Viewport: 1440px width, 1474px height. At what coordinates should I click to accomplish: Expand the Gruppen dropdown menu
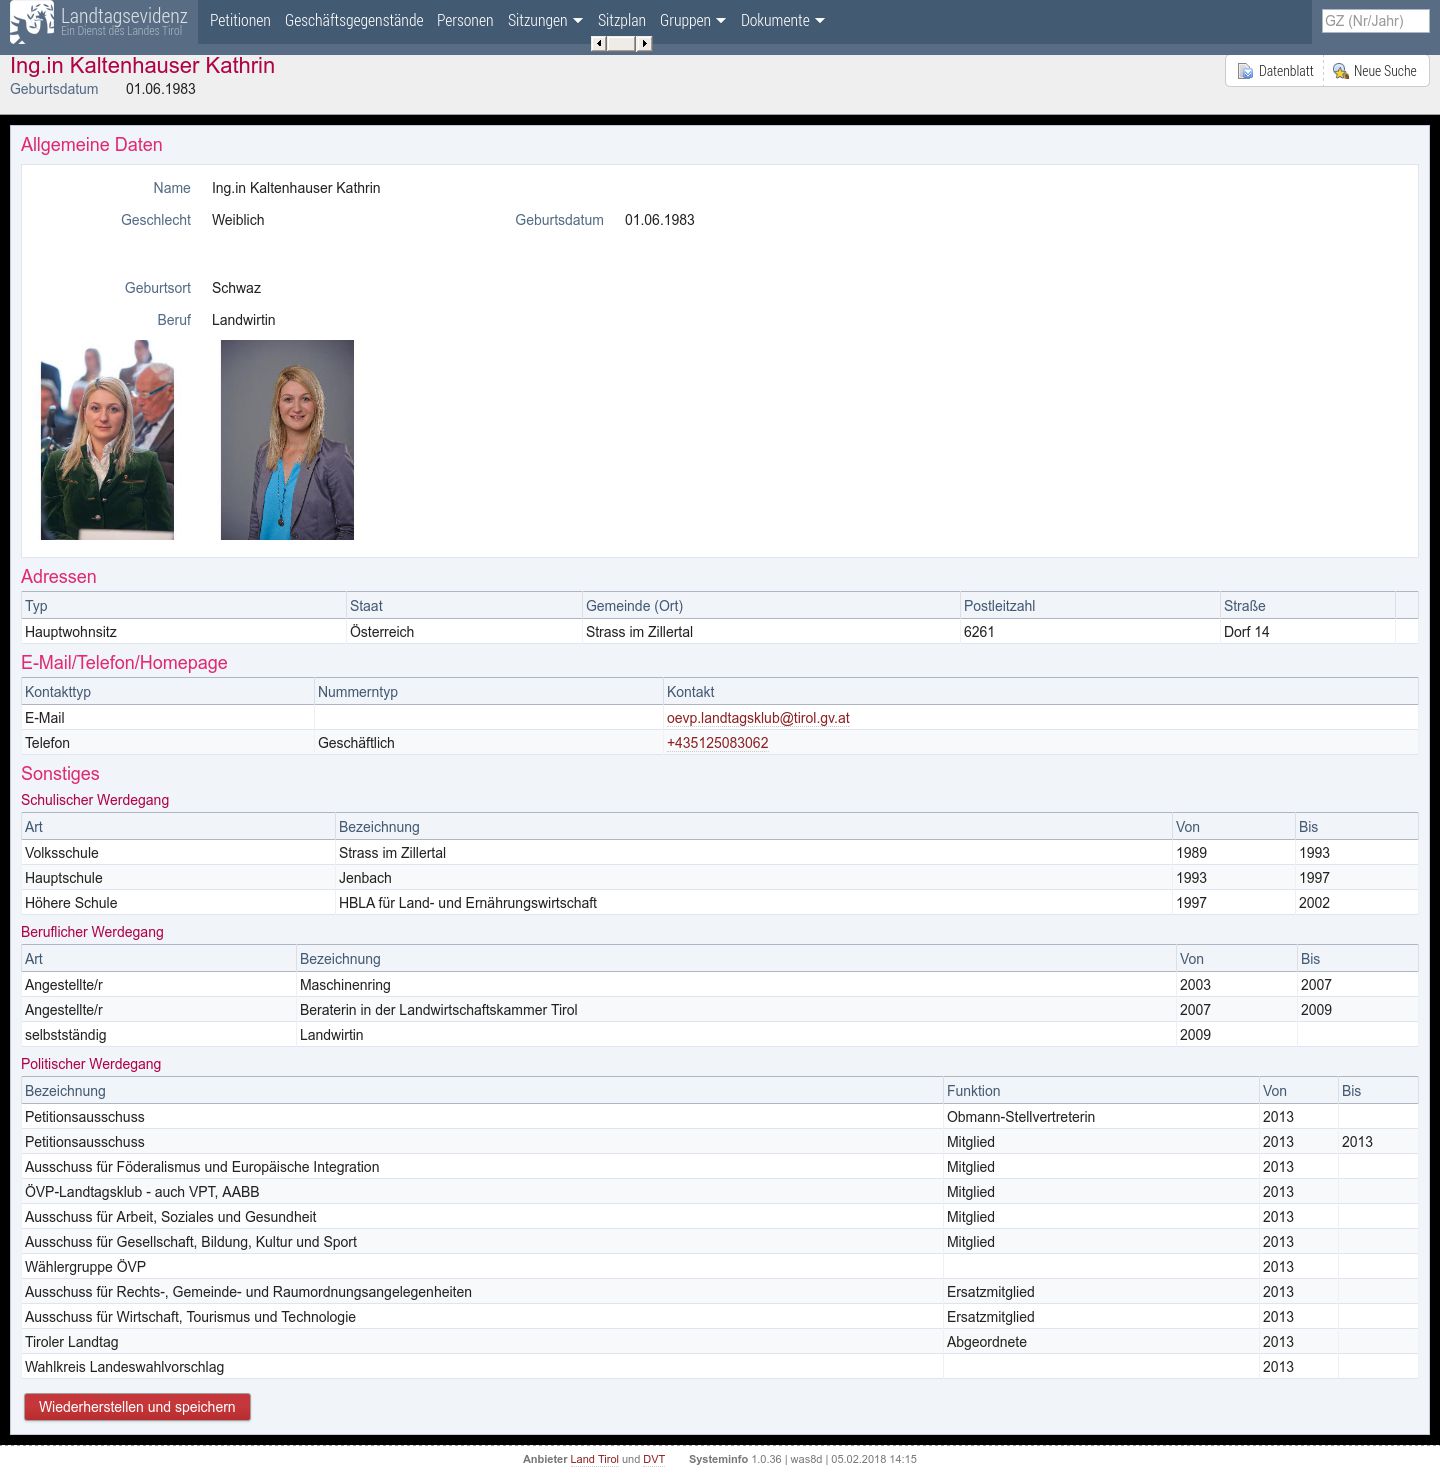pos(693,21)
